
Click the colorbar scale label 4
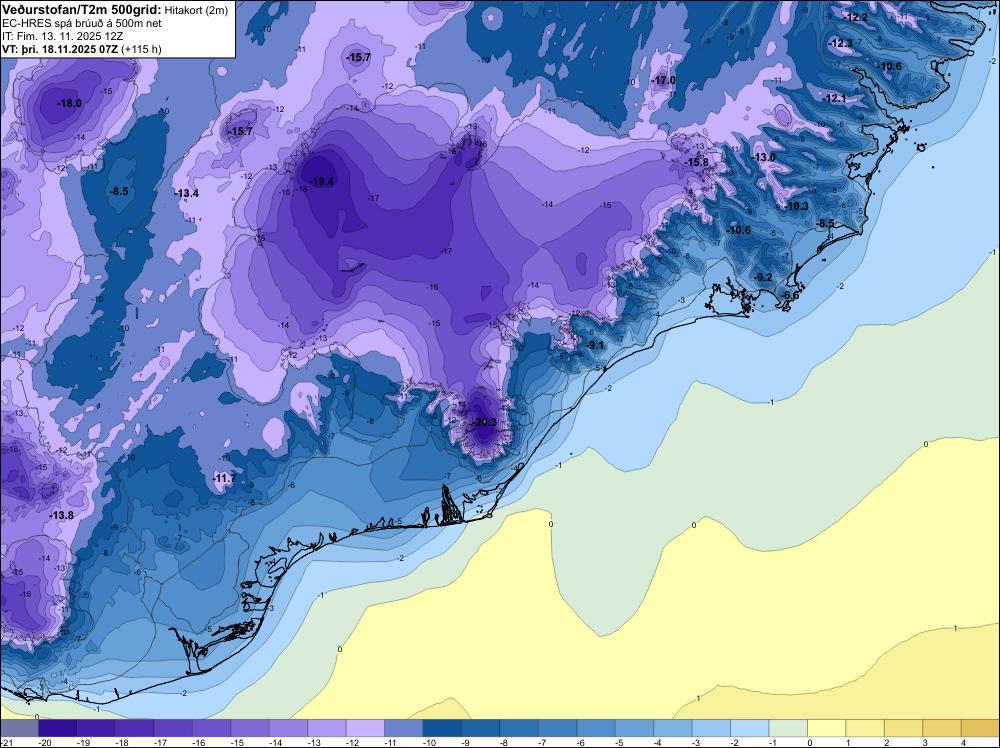point(963,743)
